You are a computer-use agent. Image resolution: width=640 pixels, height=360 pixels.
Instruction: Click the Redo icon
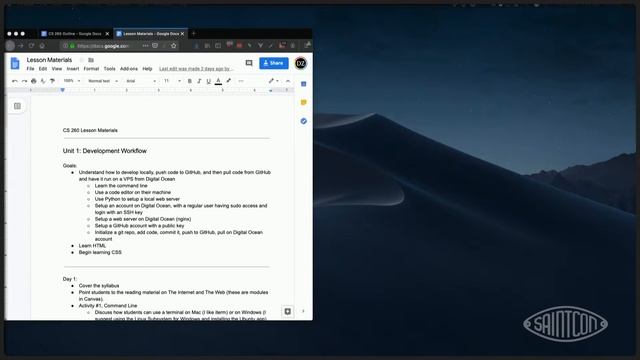coord(24,81)
